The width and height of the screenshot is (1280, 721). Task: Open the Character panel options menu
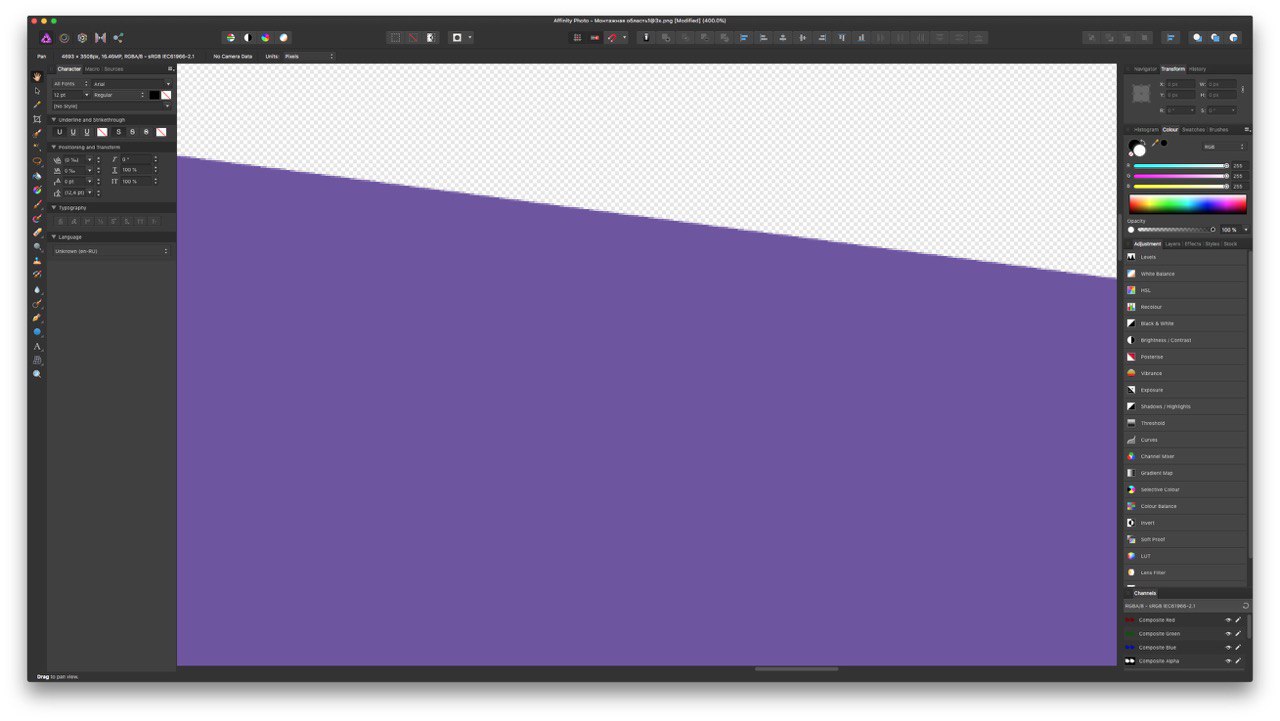point(170,69)
